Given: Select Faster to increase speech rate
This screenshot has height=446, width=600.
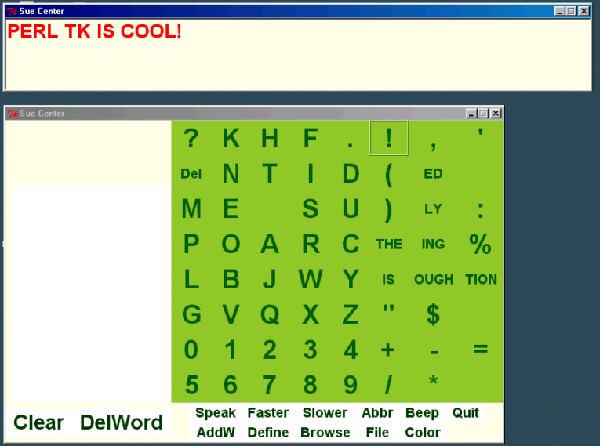Looking at the screenshot, I should click(x=268, y=413).
